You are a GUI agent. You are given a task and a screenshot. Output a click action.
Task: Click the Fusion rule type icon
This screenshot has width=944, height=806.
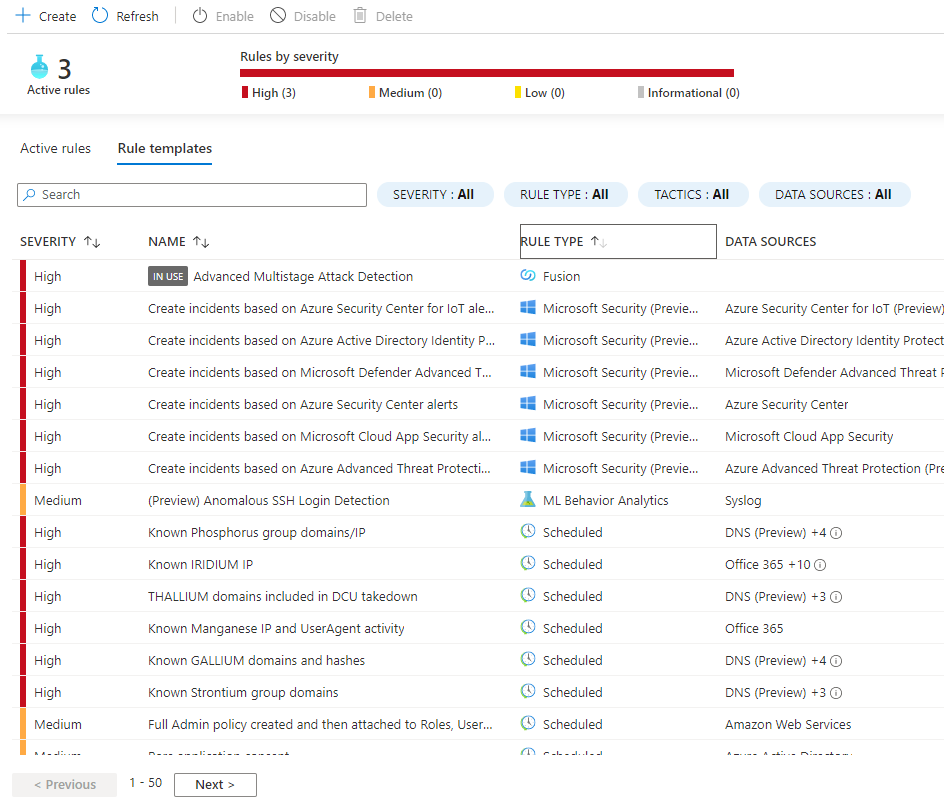(x=528, y=276)
